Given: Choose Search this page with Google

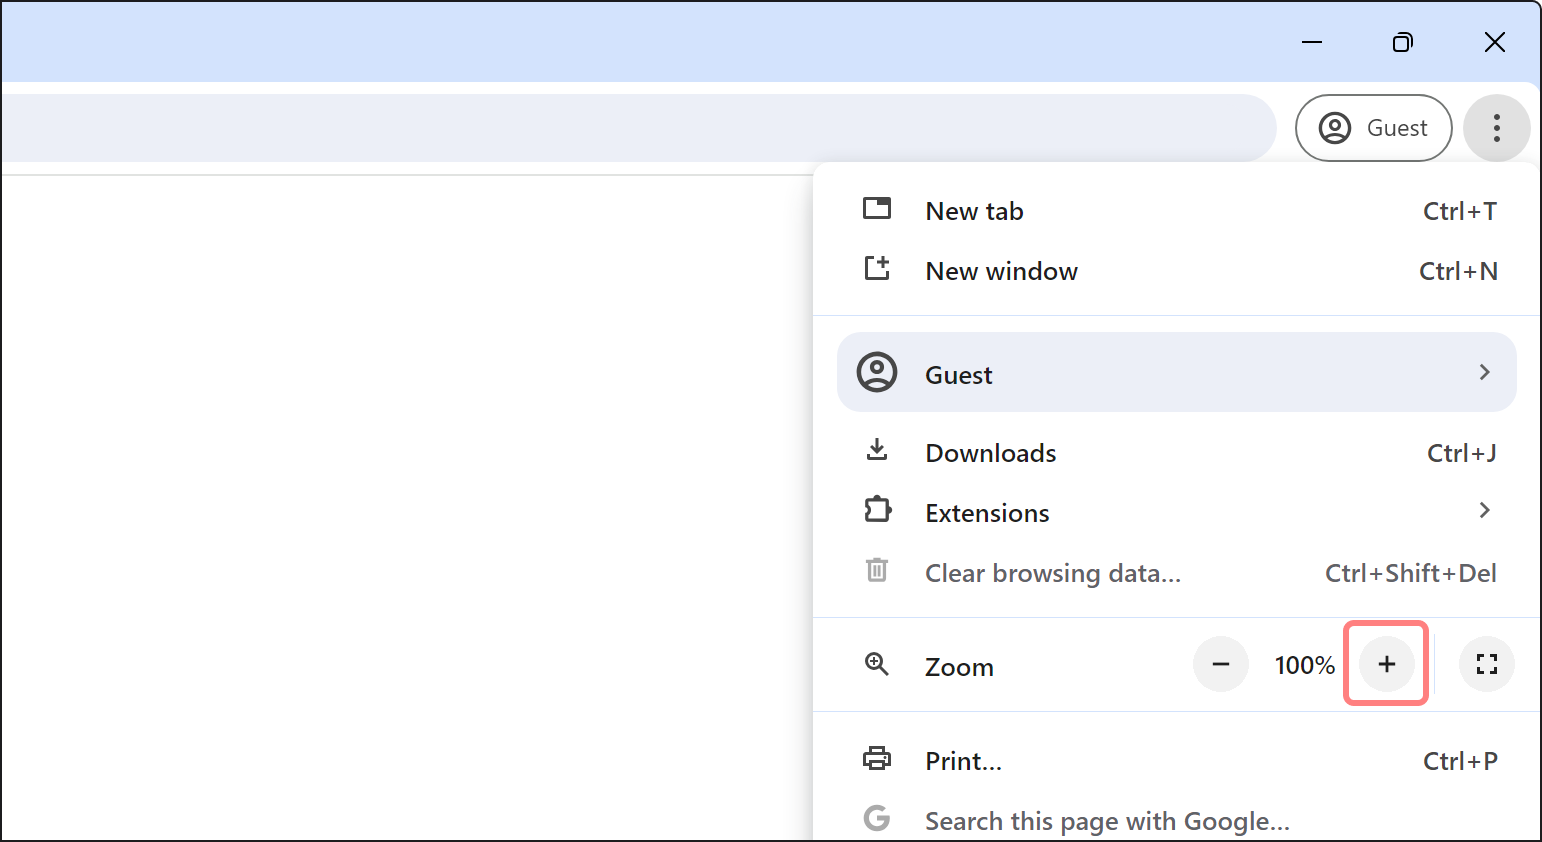Looking at the screenshot, I should click(1106, 821).
